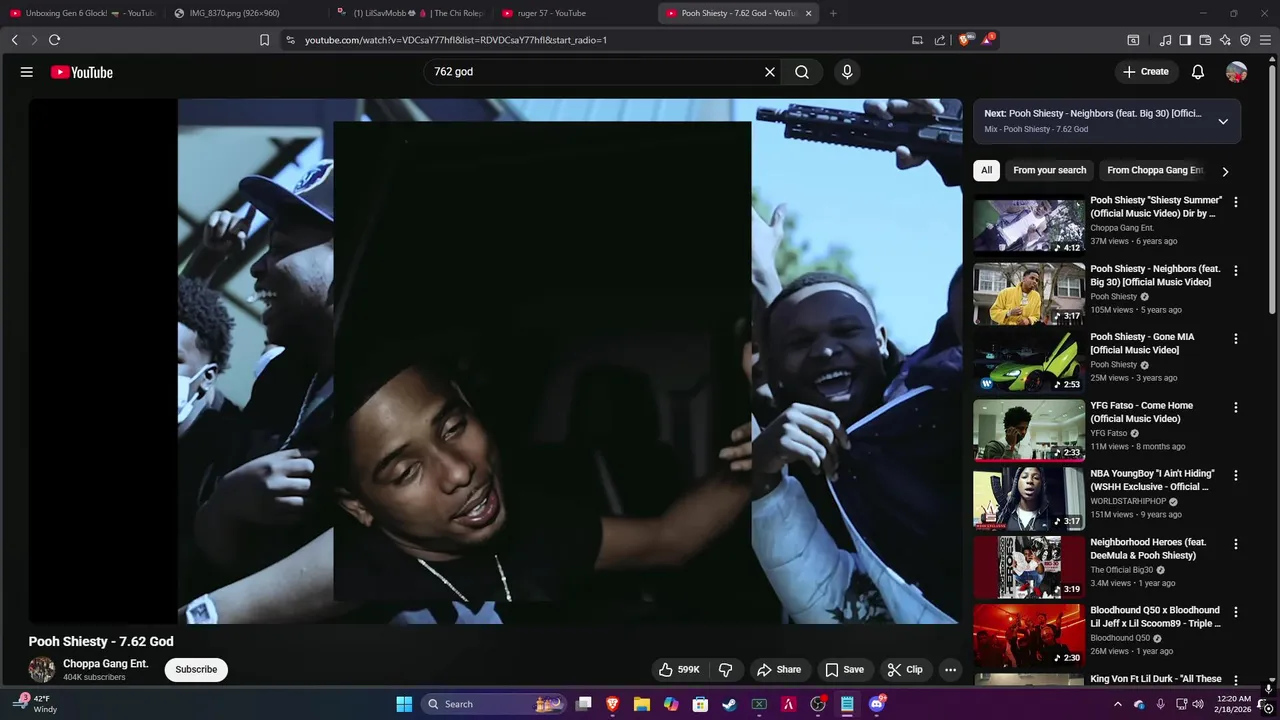Open Brave VPN shield icon
The width and height of the screenshot is (1280, 720).
(x=1245, y=40)
